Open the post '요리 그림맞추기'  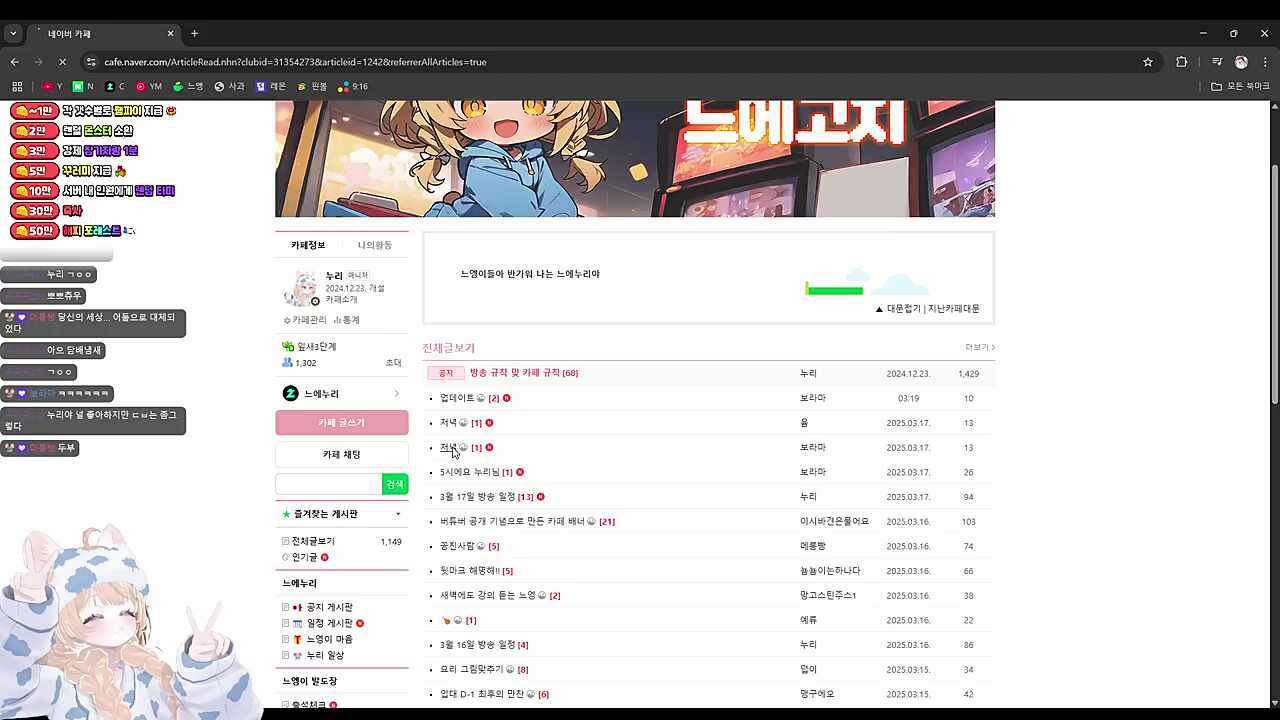(x=471, y=669)
